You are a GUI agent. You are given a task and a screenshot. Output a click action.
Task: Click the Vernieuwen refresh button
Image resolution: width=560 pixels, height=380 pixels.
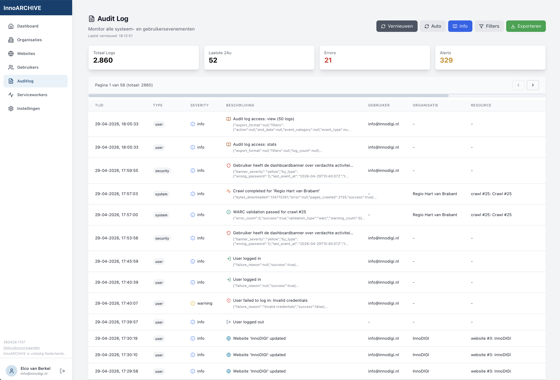click(396, 26)
